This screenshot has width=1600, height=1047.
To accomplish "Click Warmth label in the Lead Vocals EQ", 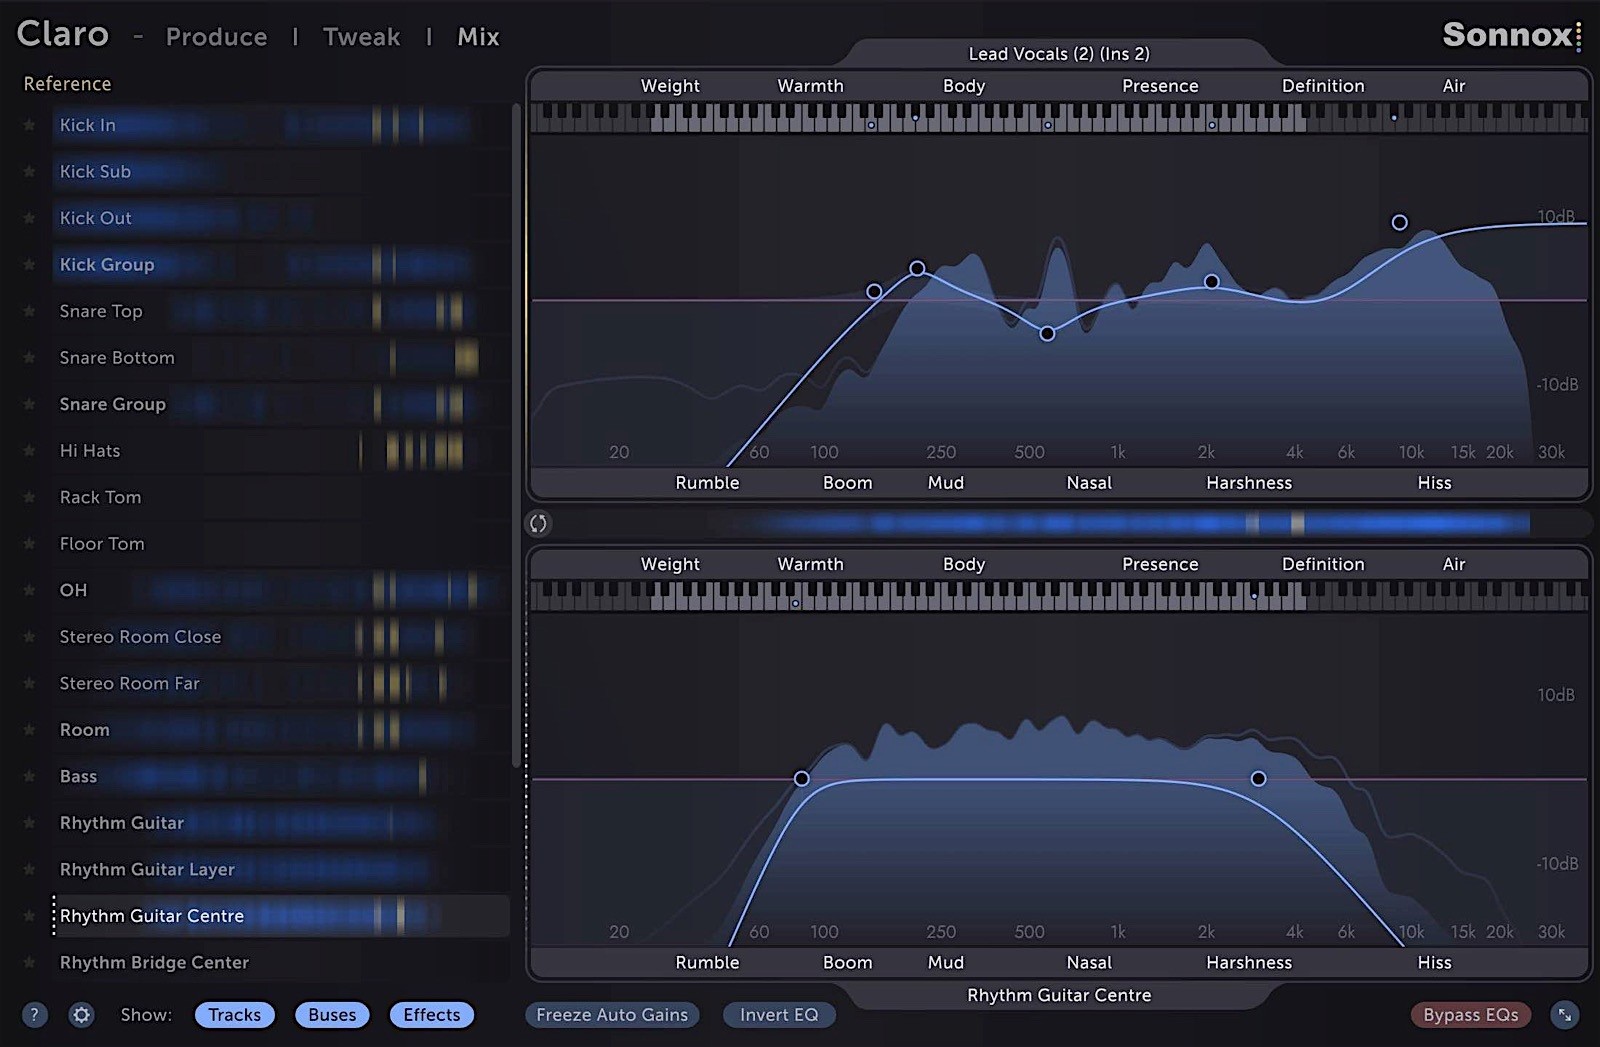I will coord(810,86).
